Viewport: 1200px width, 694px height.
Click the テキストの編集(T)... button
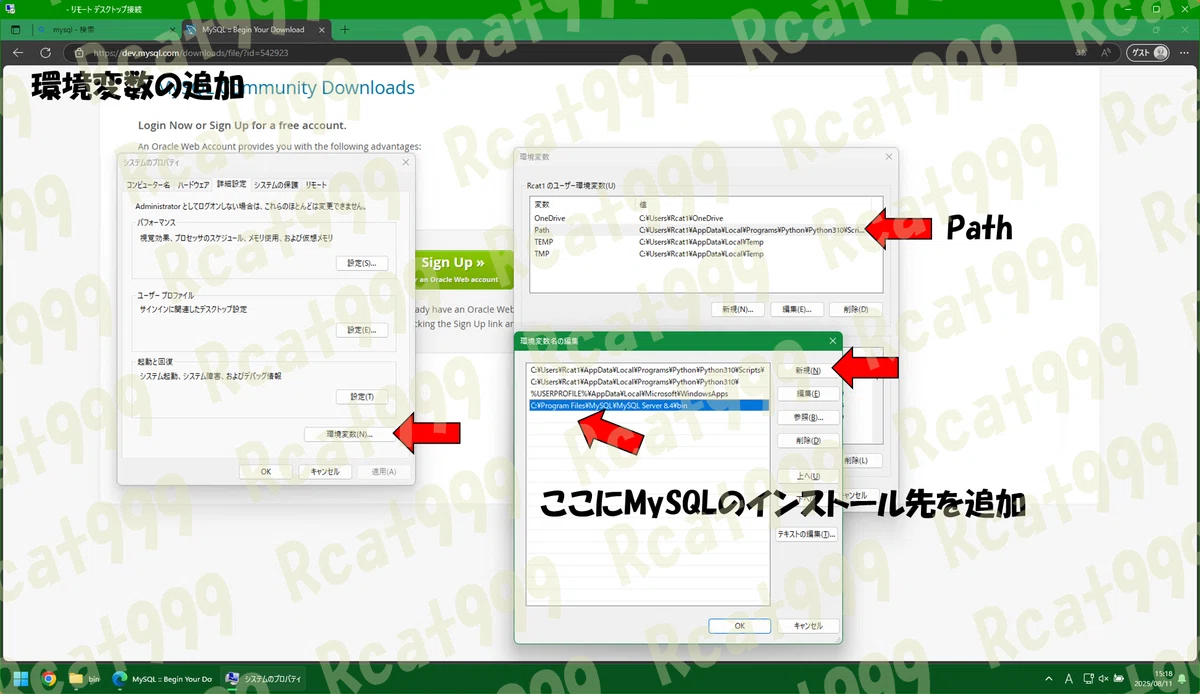807,534
